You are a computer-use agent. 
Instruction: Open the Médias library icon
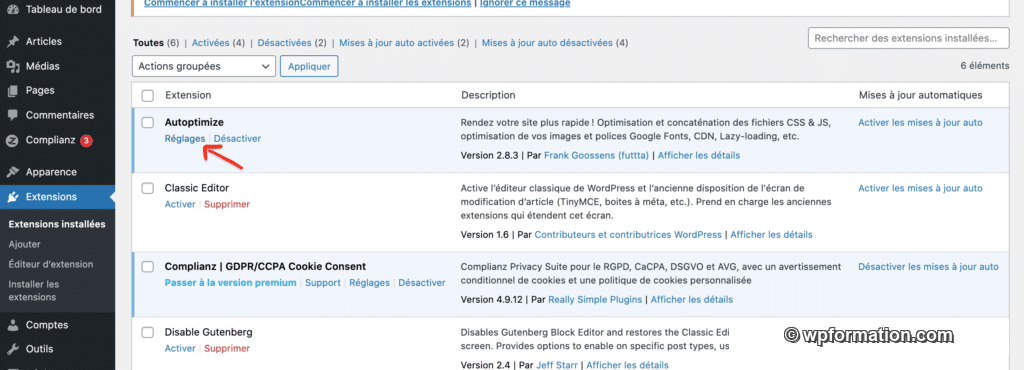click(x=12, y=67)
